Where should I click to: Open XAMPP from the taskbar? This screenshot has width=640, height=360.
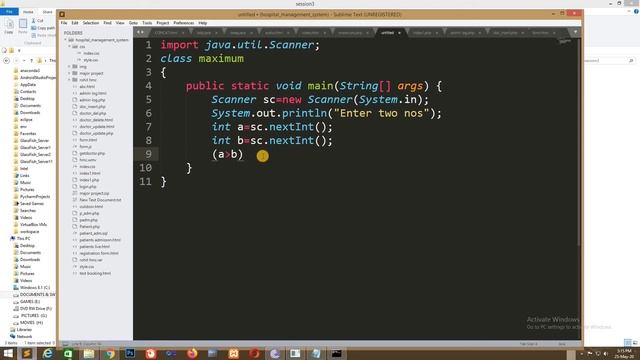pos(233,353)
